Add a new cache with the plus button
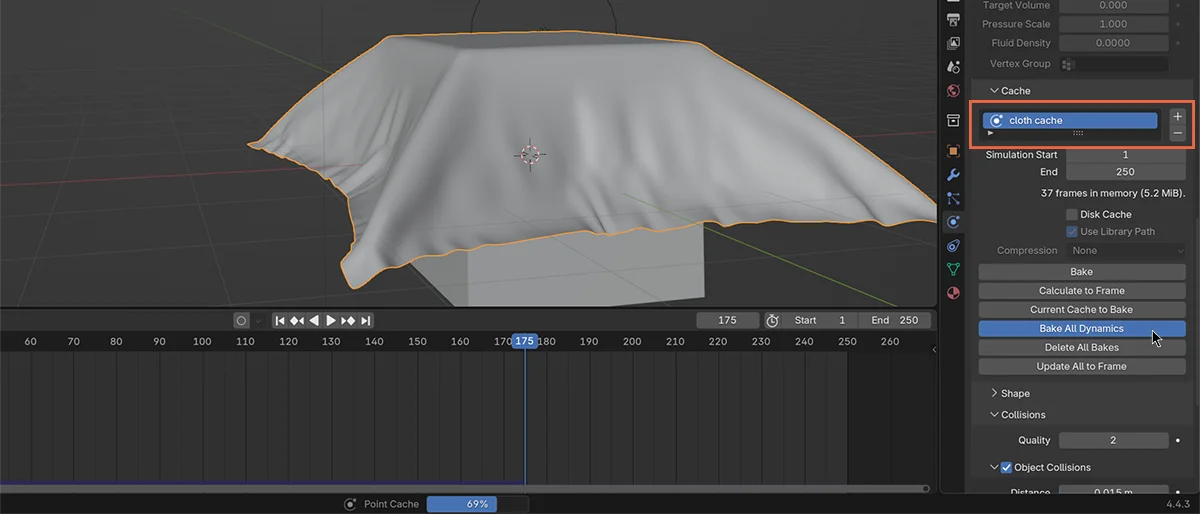This screenshot has height=514, width=1200. tap(1177, 117)
